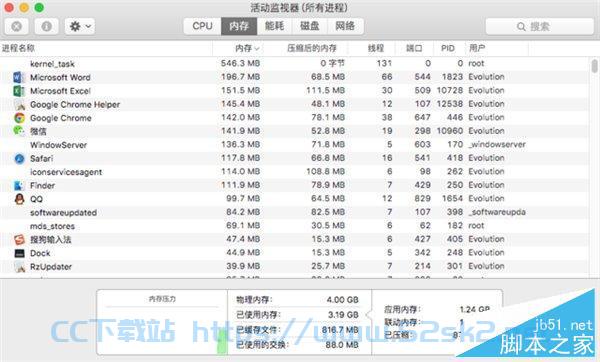The image size is (600, 362).
Task: Click the 已使用内存 3.19 GB value
Action: [x=343, y=315]
